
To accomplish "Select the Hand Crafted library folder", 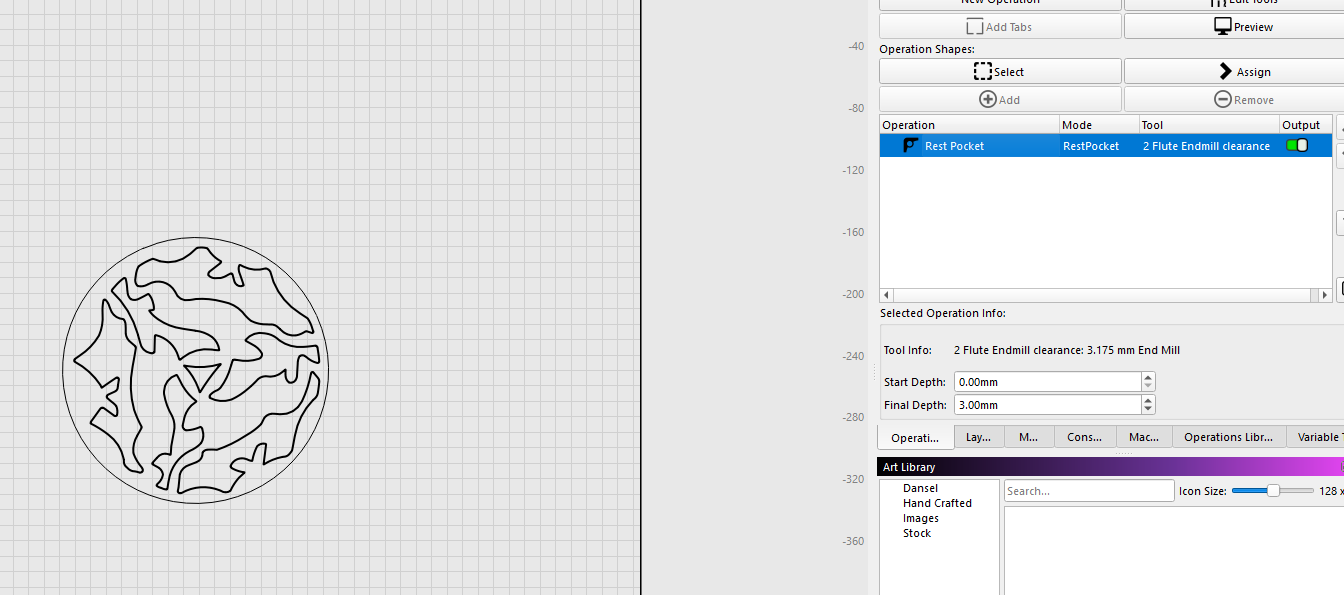I will click(937, 504).
